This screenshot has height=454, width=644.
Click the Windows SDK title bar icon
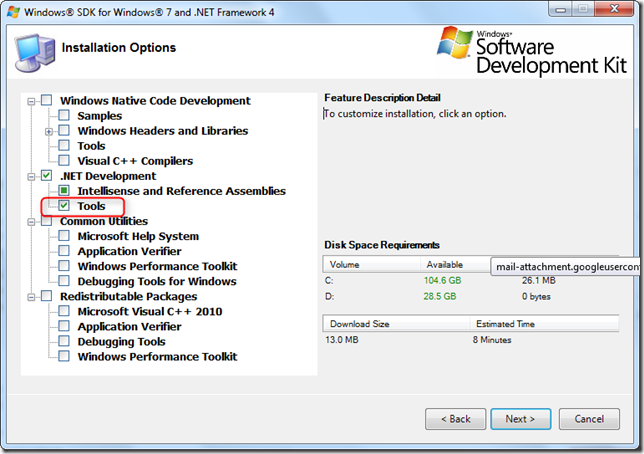(x=13, y=12)
